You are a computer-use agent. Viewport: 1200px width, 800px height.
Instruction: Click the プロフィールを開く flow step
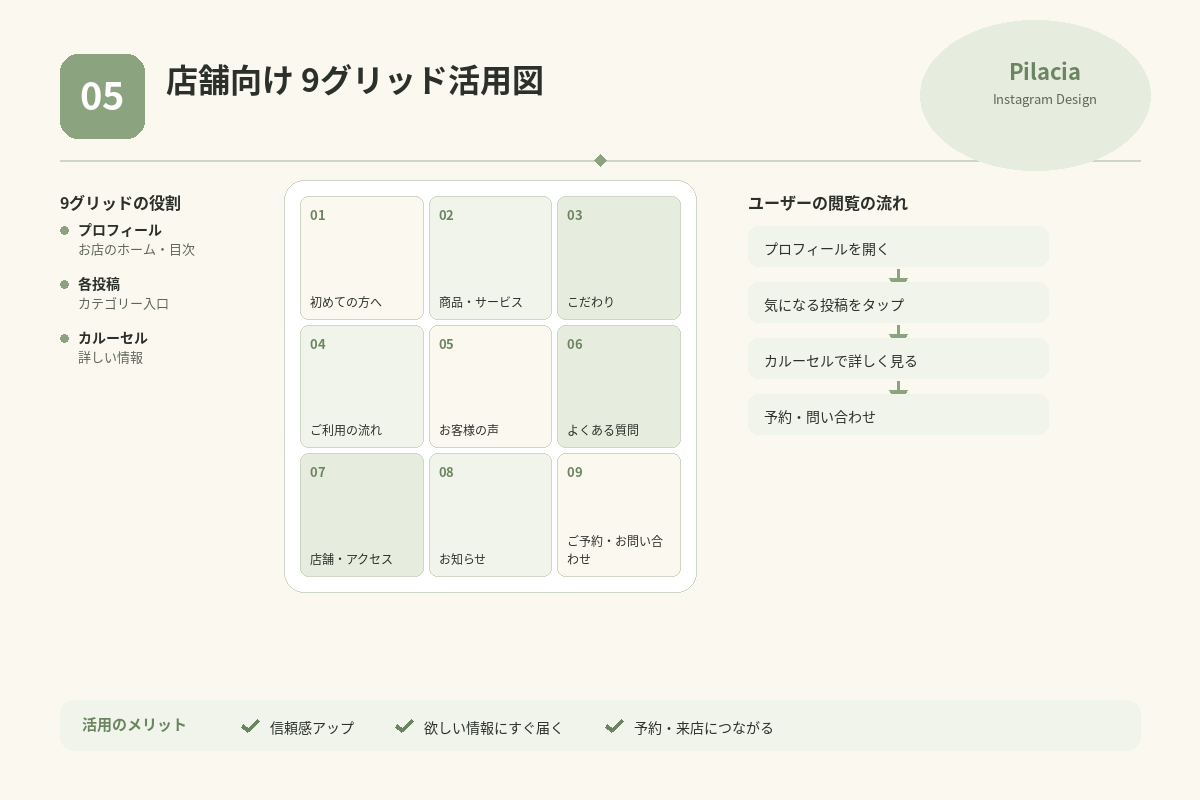[x=898, y=247]
